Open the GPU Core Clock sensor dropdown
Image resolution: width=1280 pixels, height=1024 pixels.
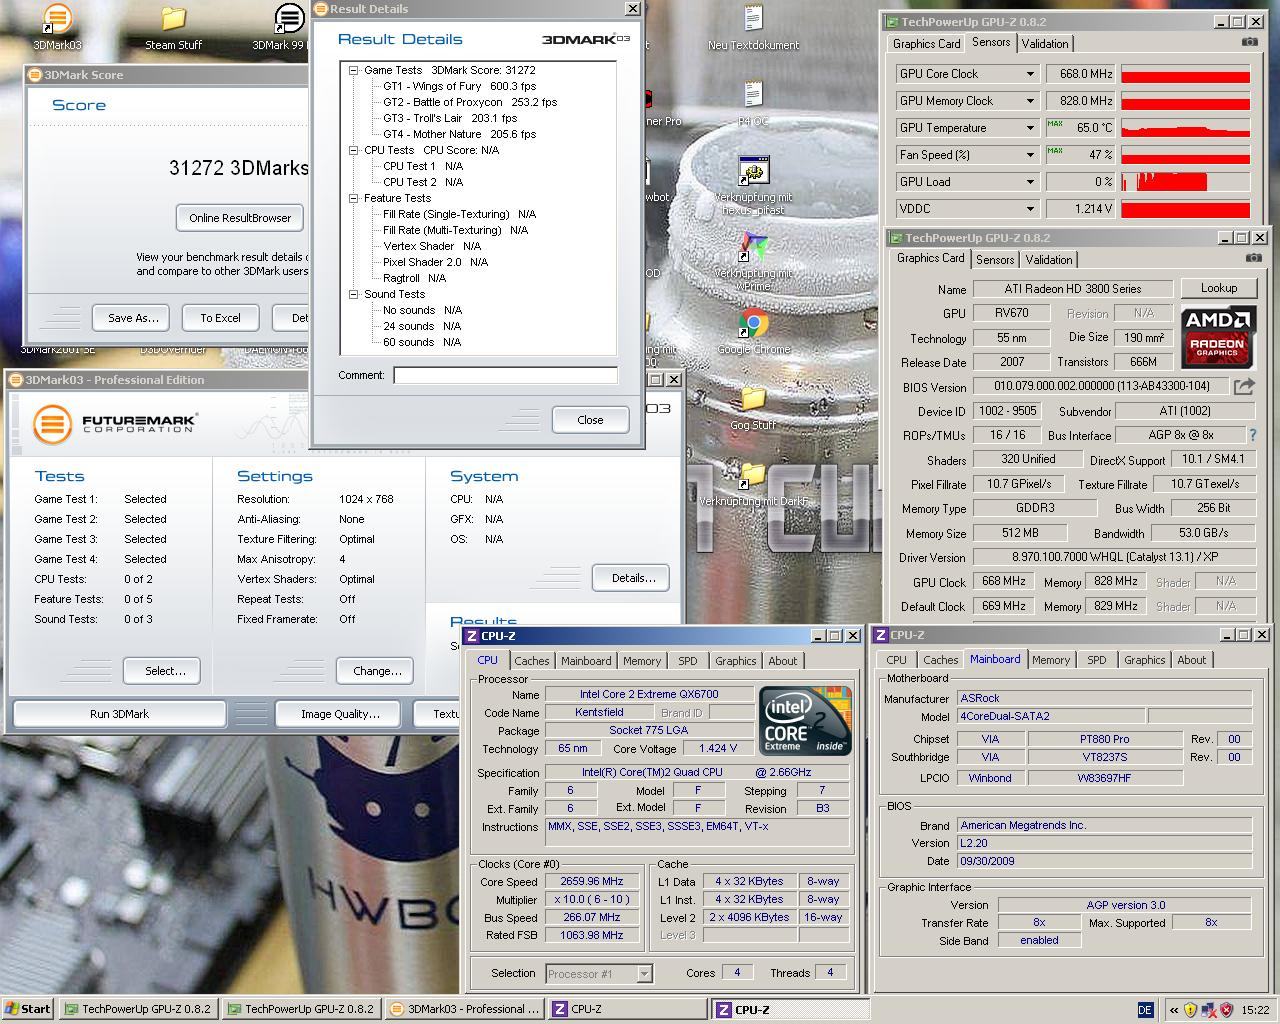(x=1030, y=74)
